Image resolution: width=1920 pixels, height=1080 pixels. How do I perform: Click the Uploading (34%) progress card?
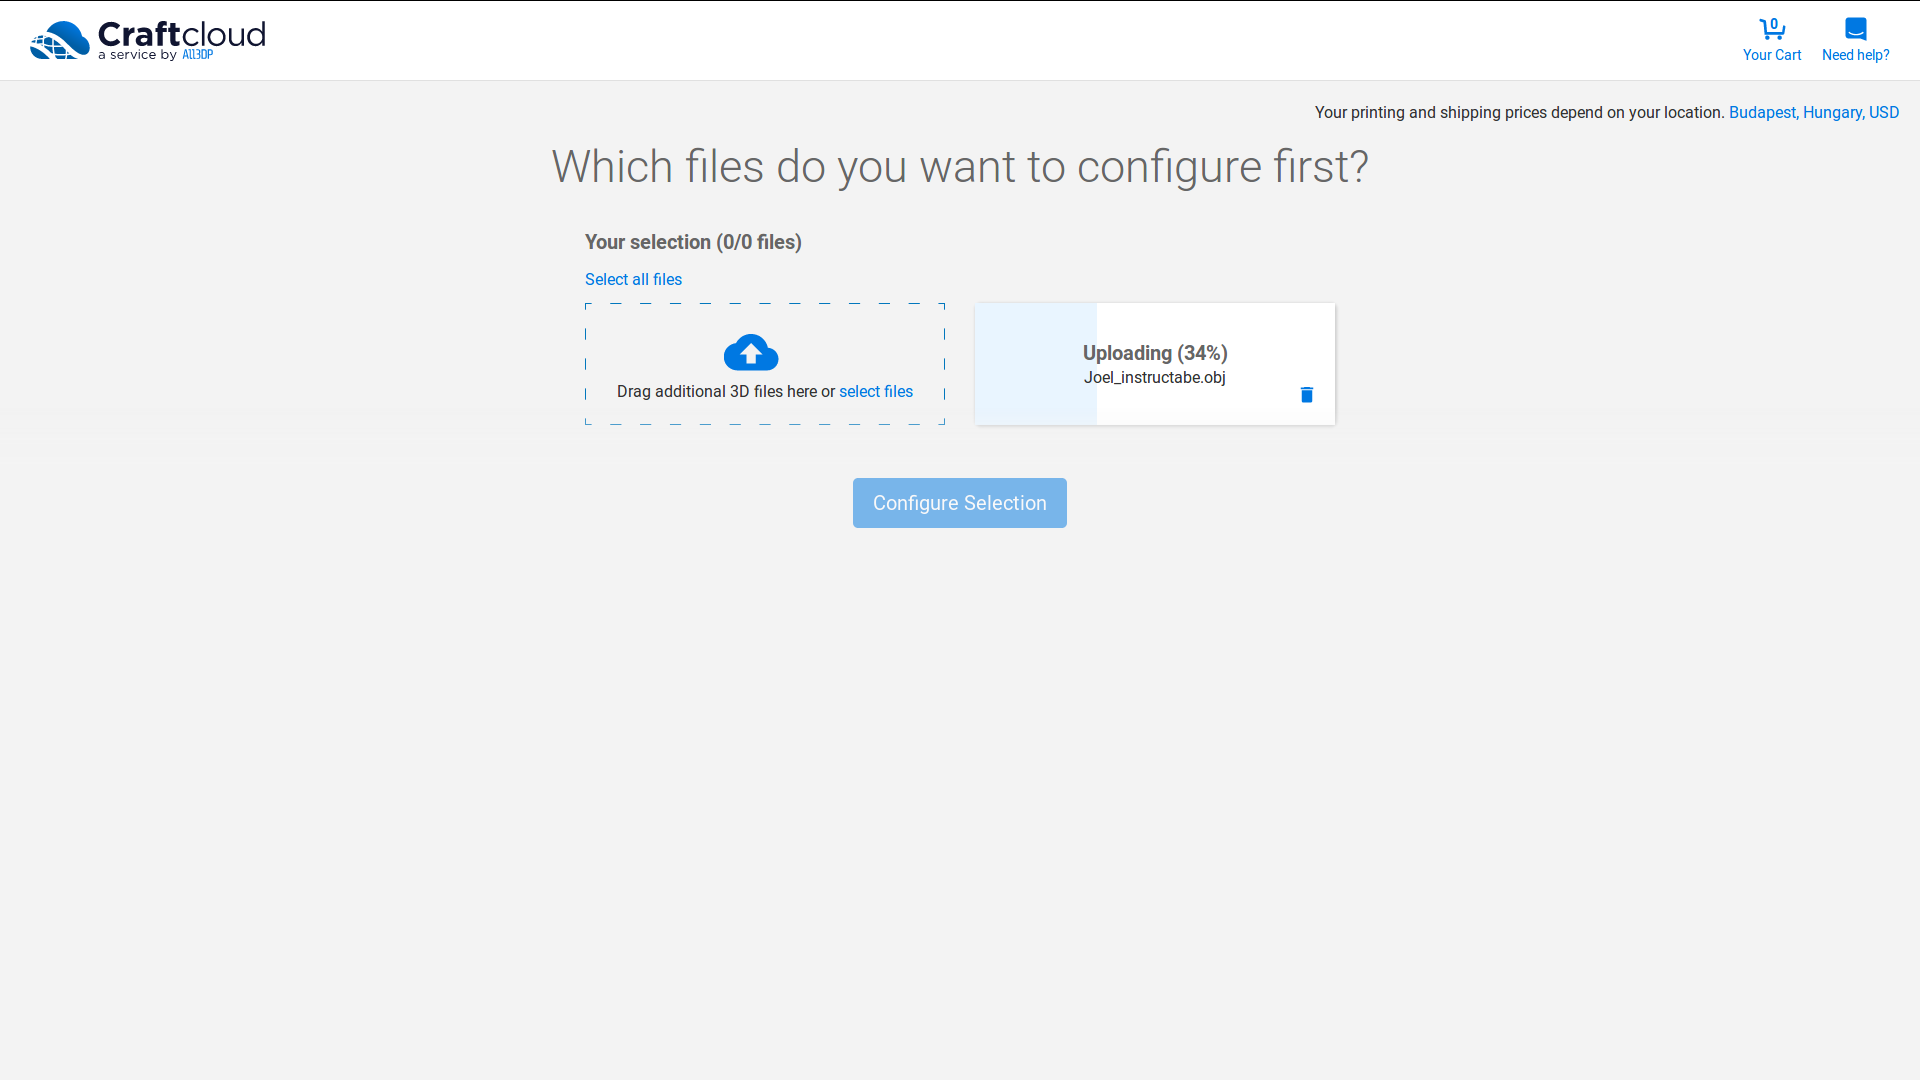point(1155,364)
